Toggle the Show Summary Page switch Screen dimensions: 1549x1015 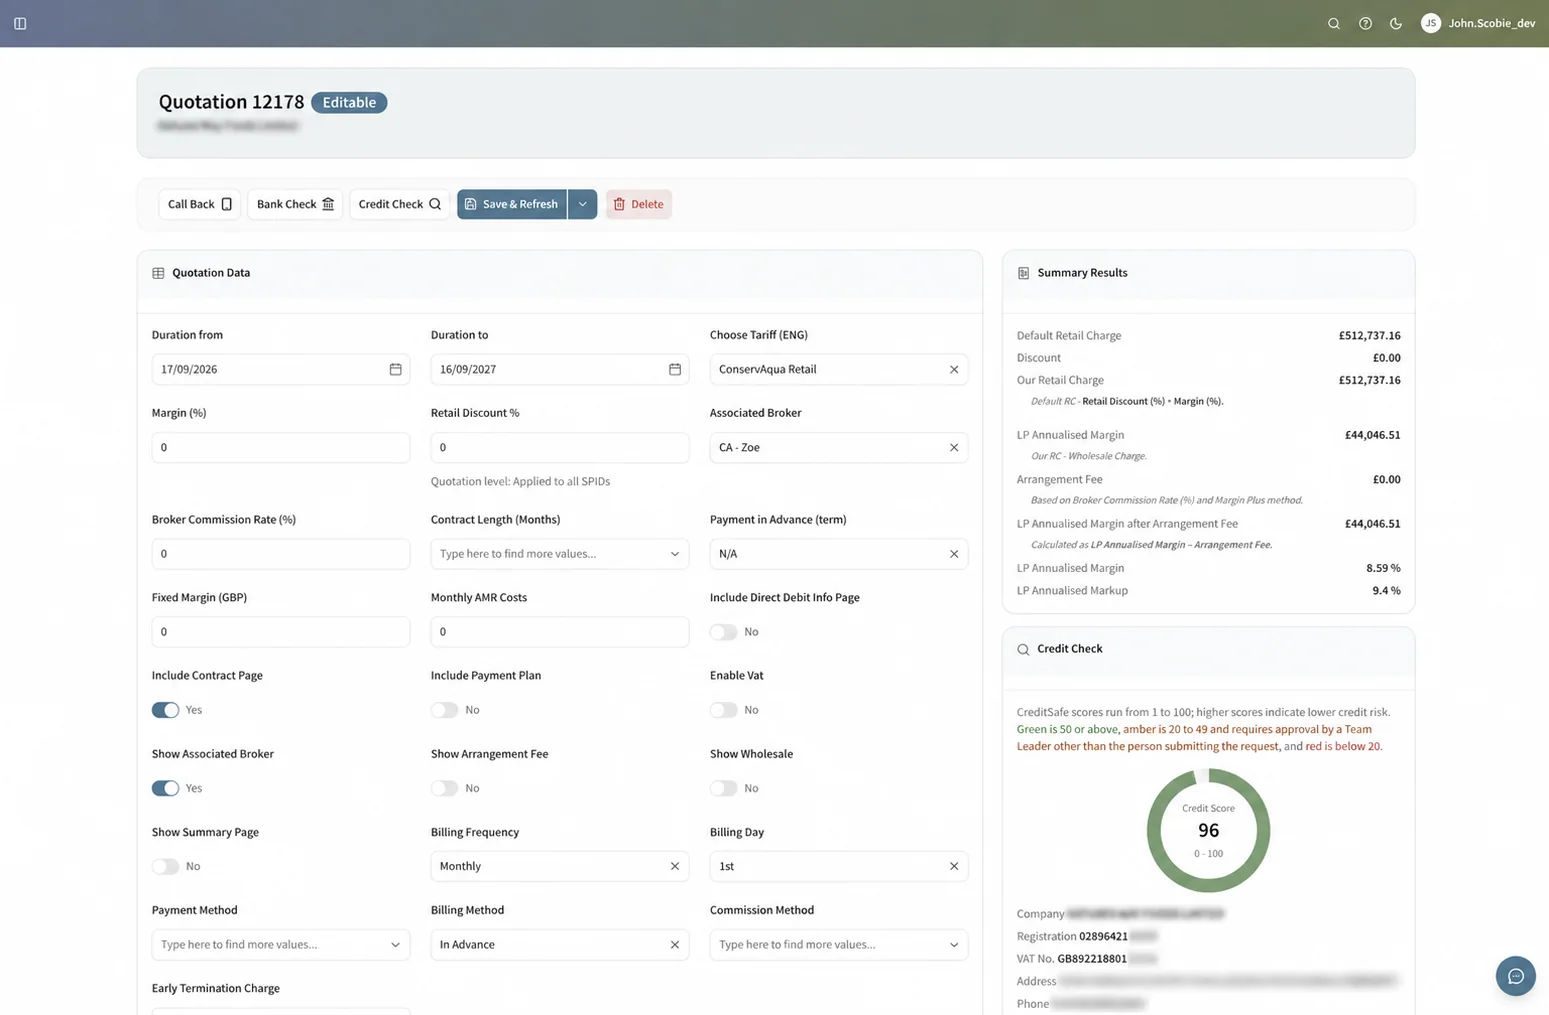point(165,866)
